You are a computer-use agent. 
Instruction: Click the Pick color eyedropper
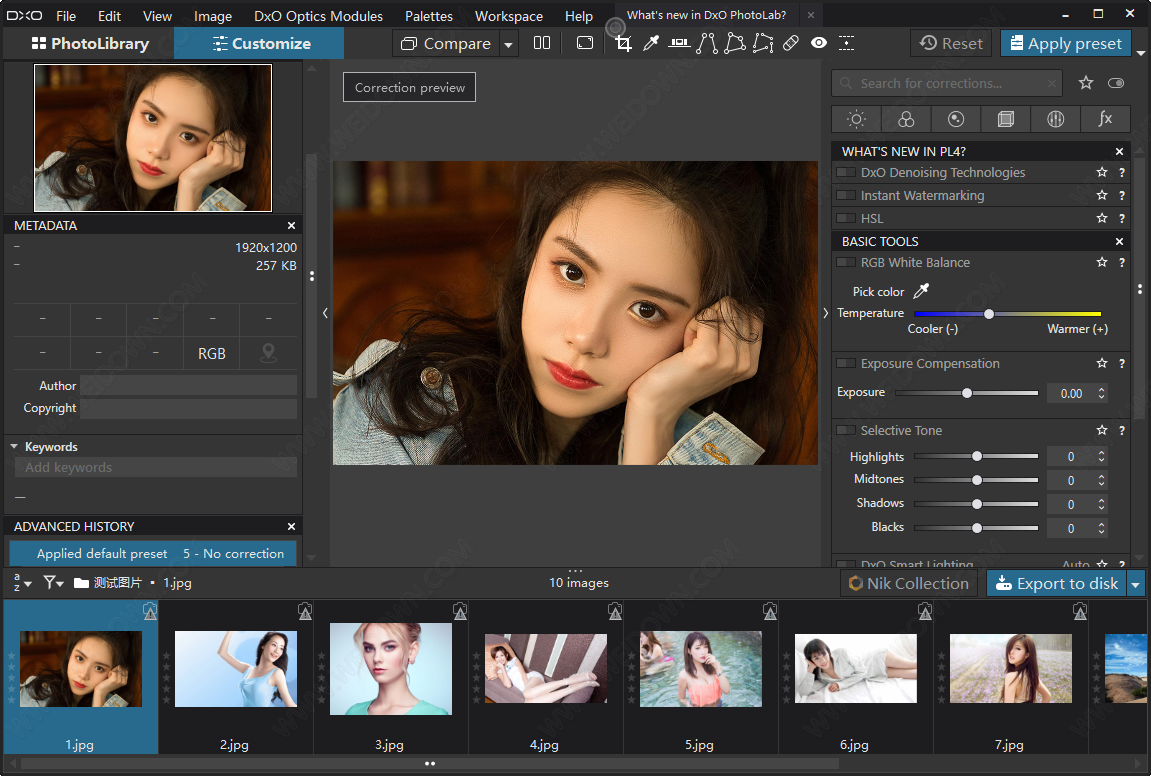921,291
